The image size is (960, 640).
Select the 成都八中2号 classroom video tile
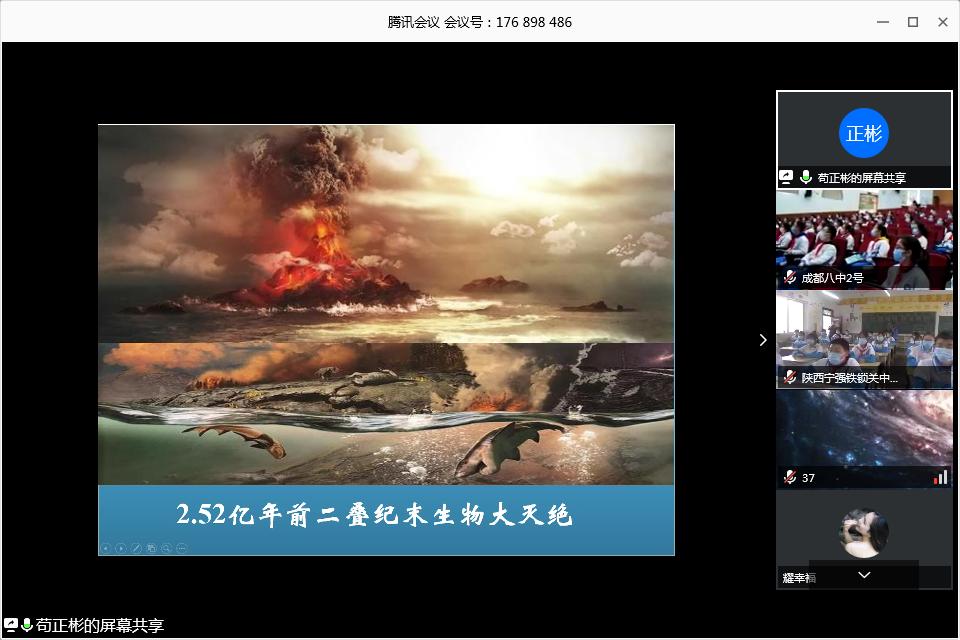coord(864,235)
